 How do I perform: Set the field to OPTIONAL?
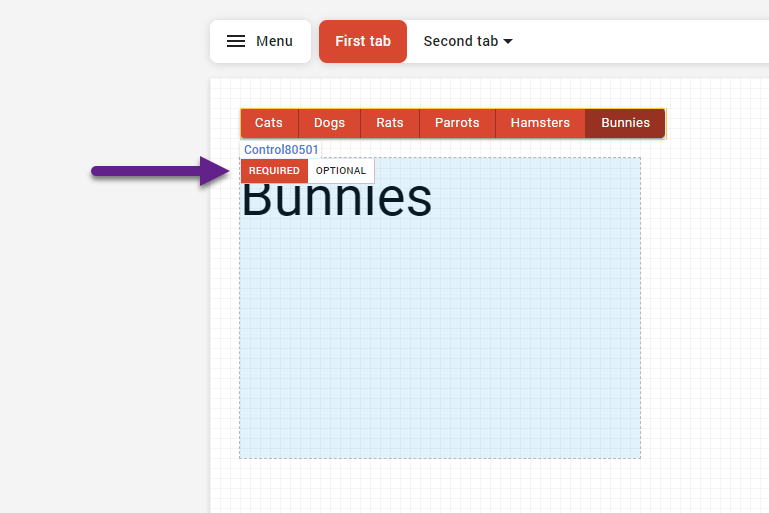[x=341, y=171]
